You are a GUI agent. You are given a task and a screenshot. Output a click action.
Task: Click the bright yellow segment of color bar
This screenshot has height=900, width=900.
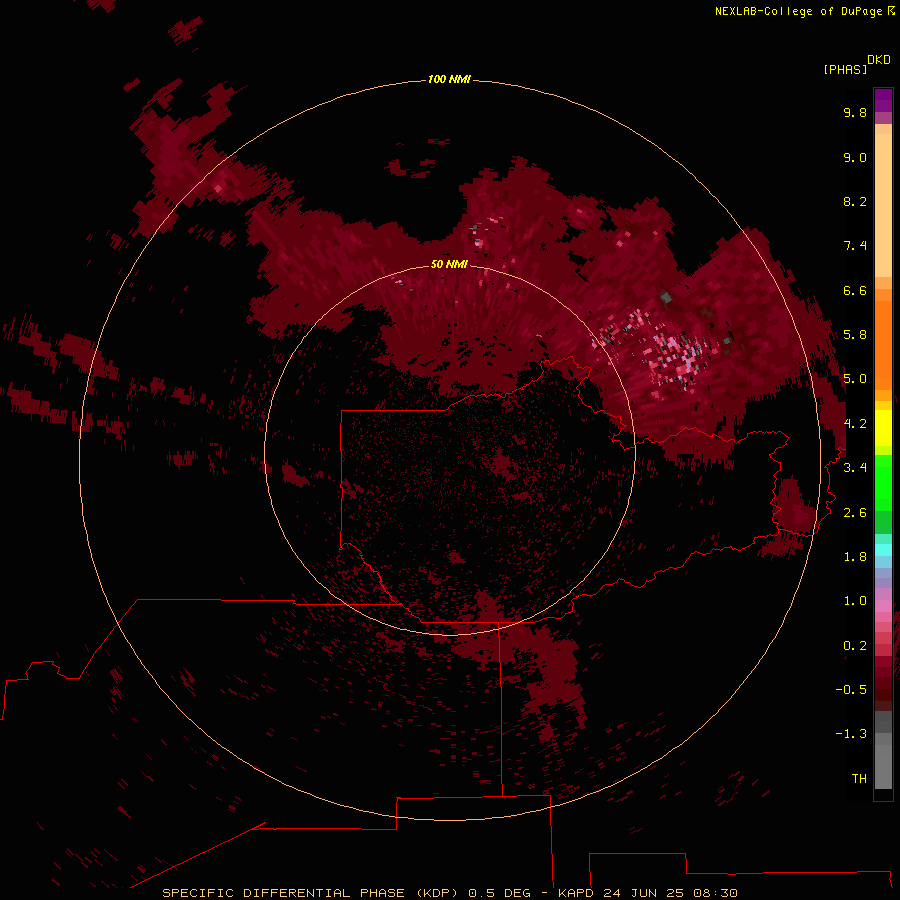(883, 428)
